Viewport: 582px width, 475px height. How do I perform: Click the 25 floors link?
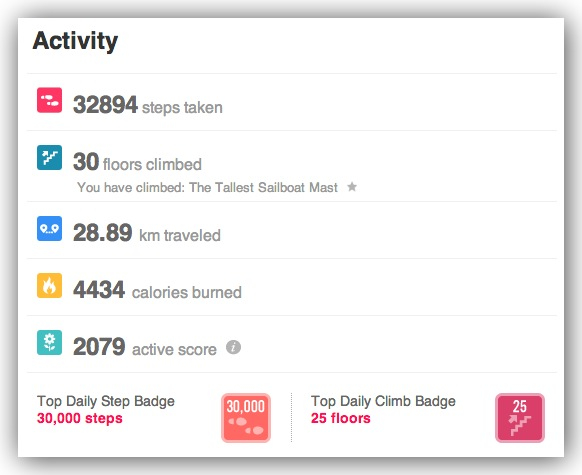click(340, 418)
